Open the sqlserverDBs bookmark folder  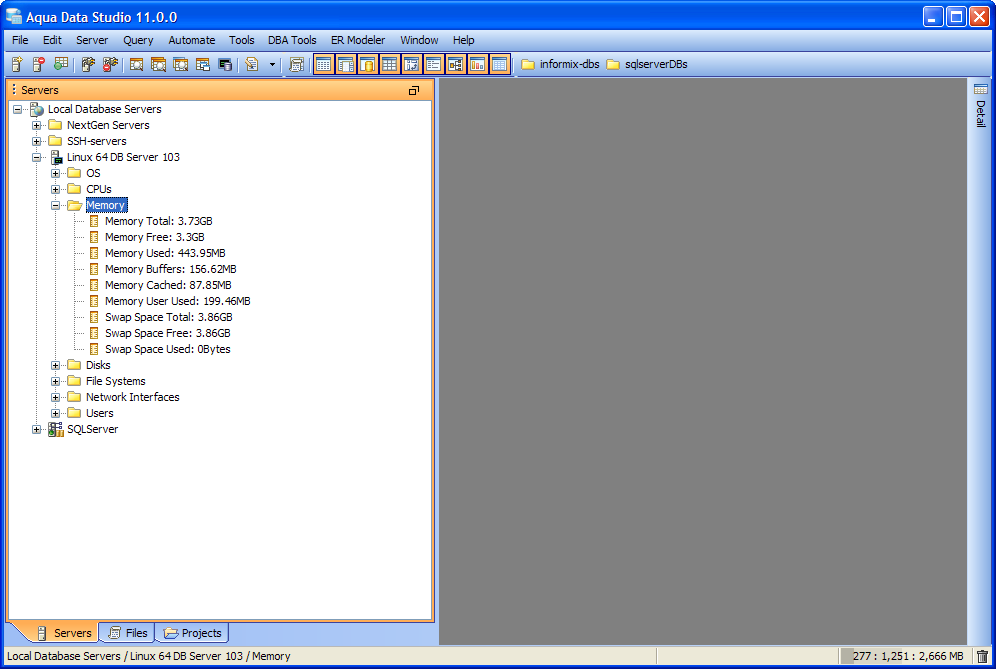tap(647, 64)
